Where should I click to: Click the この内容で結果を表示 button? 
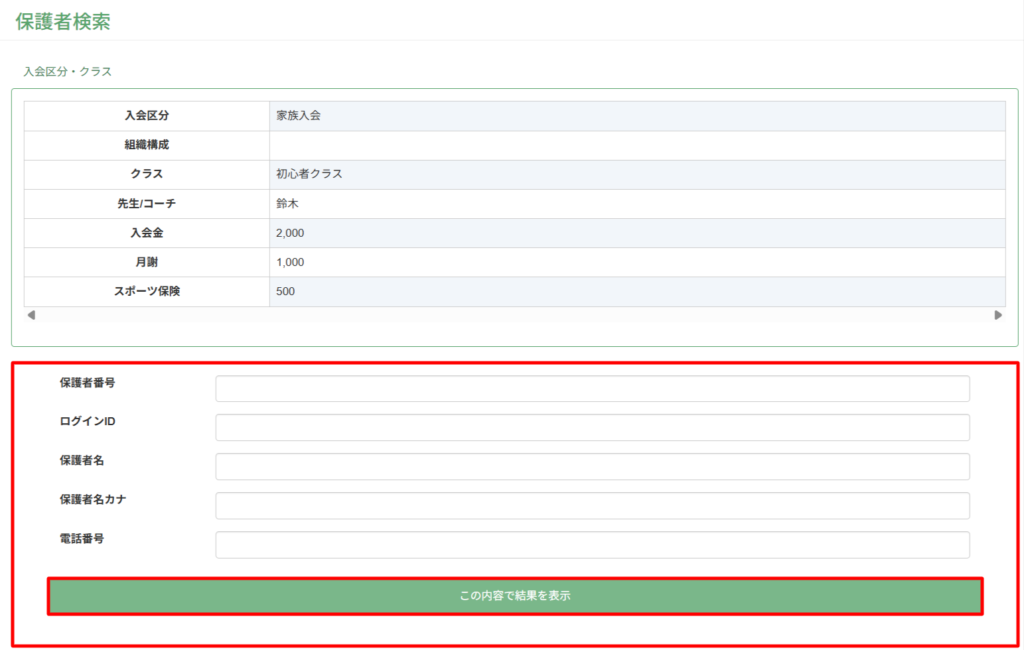point(515,596)
